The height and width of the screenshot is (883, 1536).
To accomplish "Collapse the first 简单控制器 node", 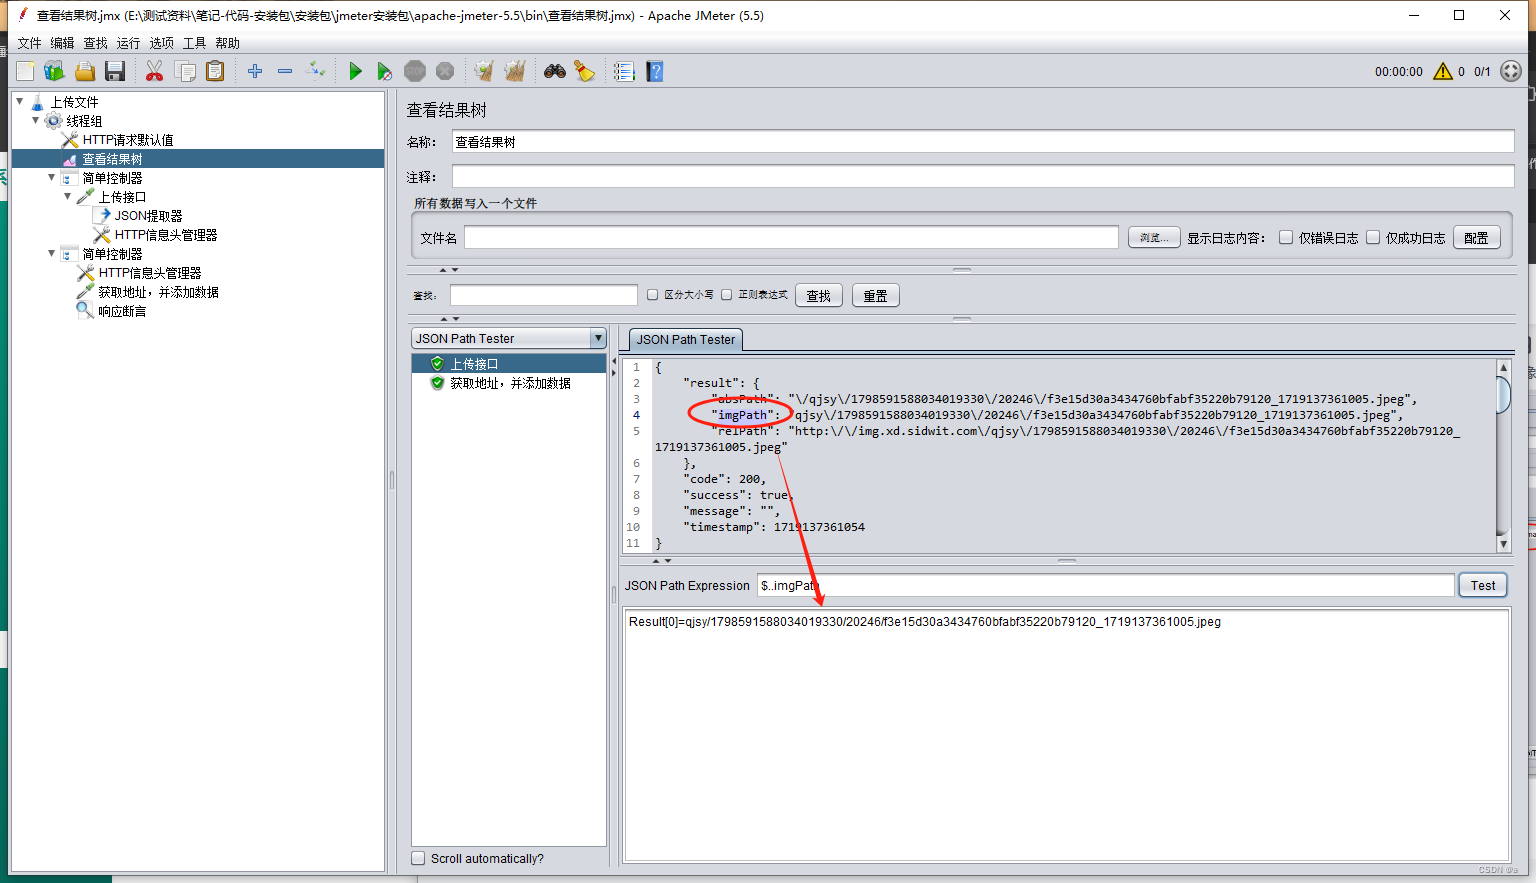I will (51, 177).
